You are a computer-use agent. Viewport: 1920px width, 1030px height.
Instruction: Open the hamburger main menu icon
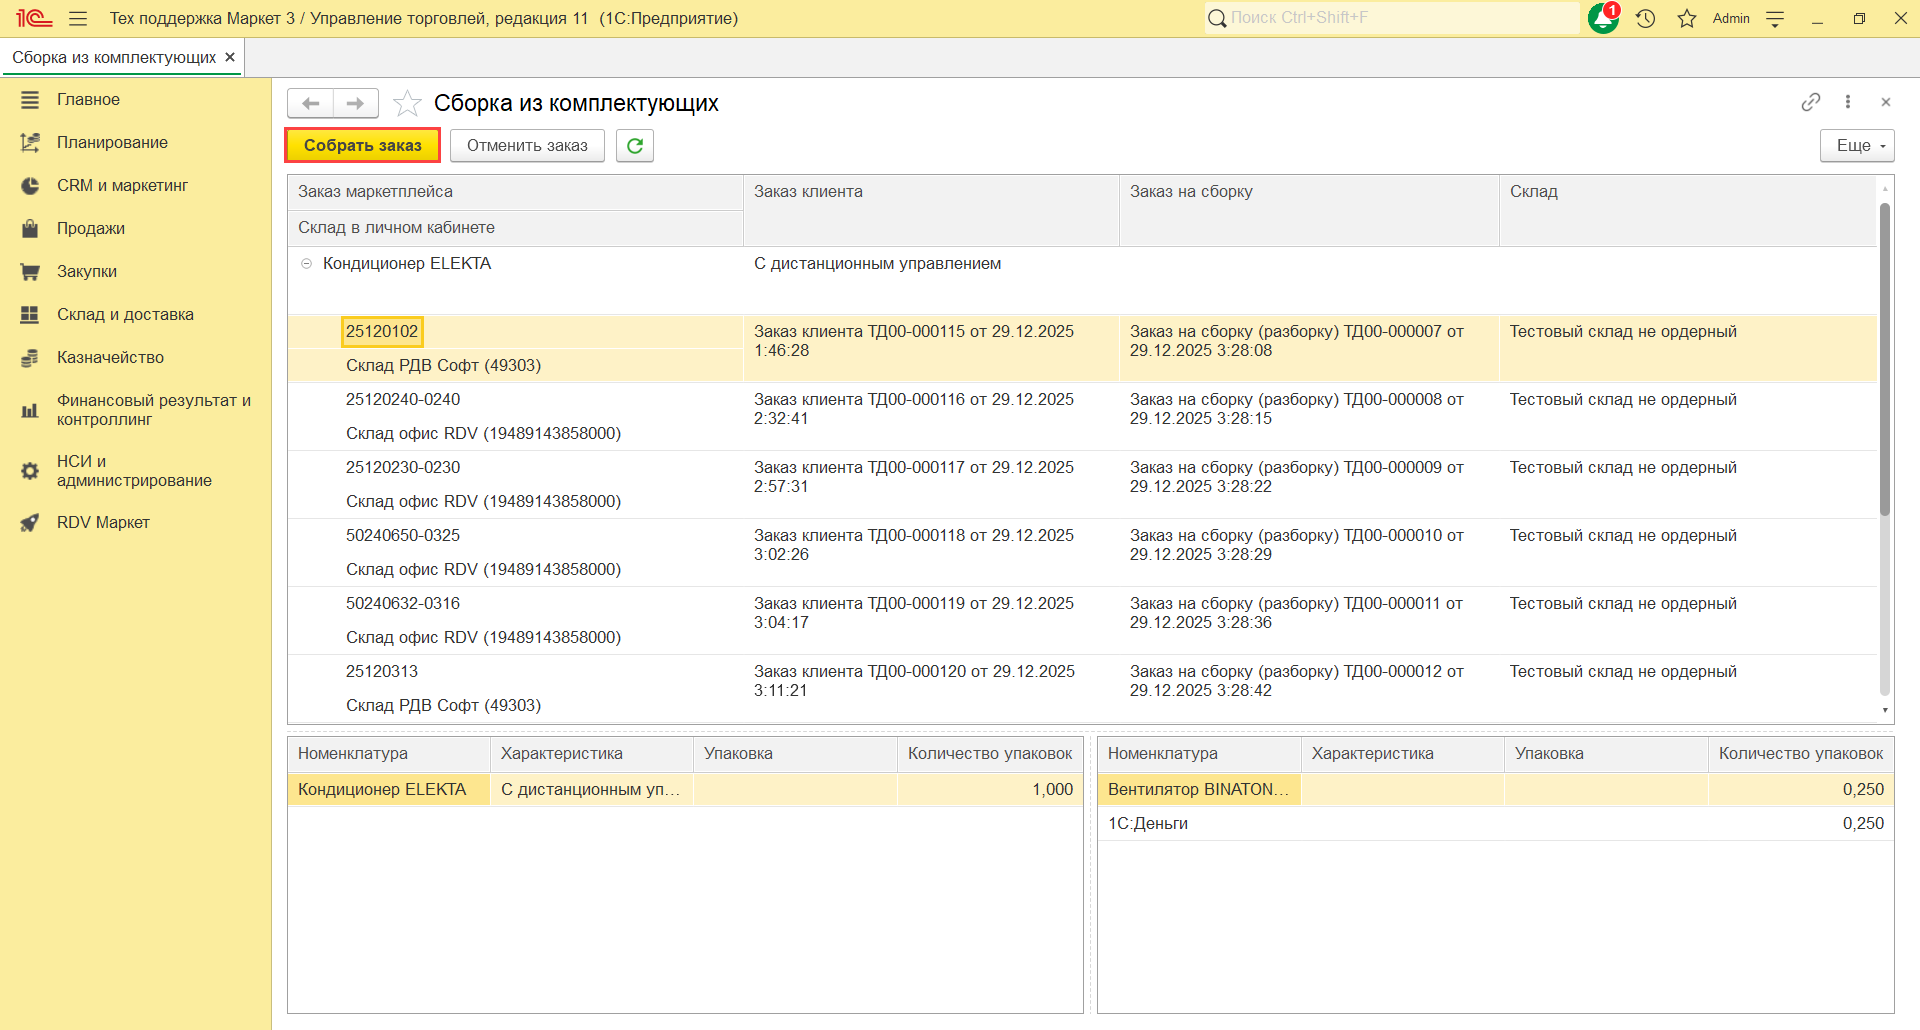pos(78,19)
